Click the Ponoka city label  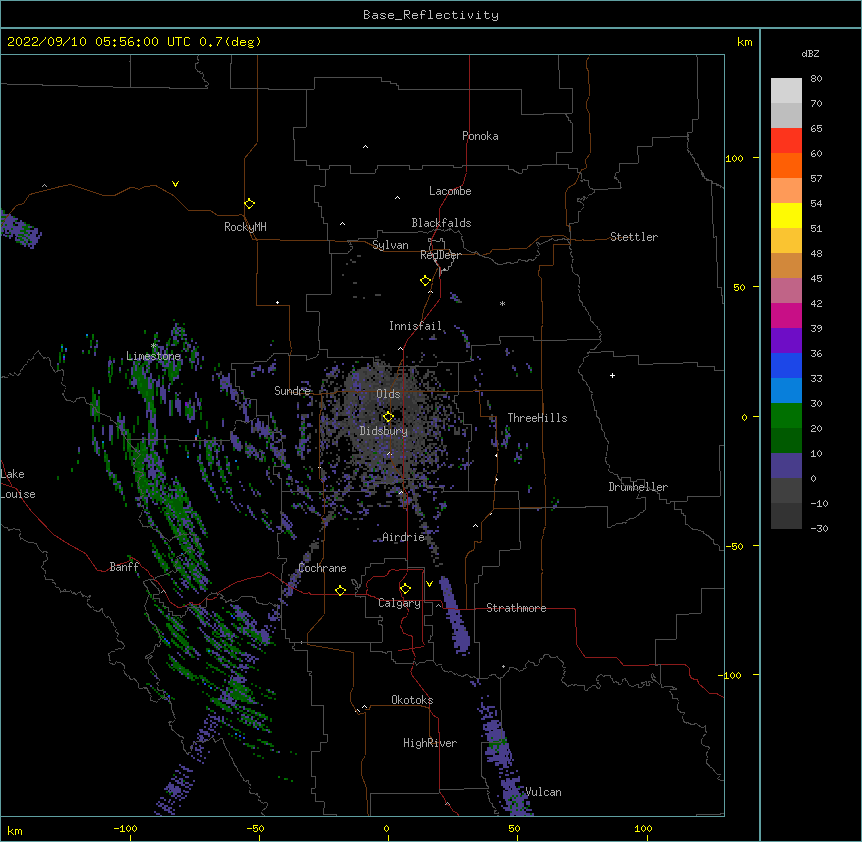(480, 136)
